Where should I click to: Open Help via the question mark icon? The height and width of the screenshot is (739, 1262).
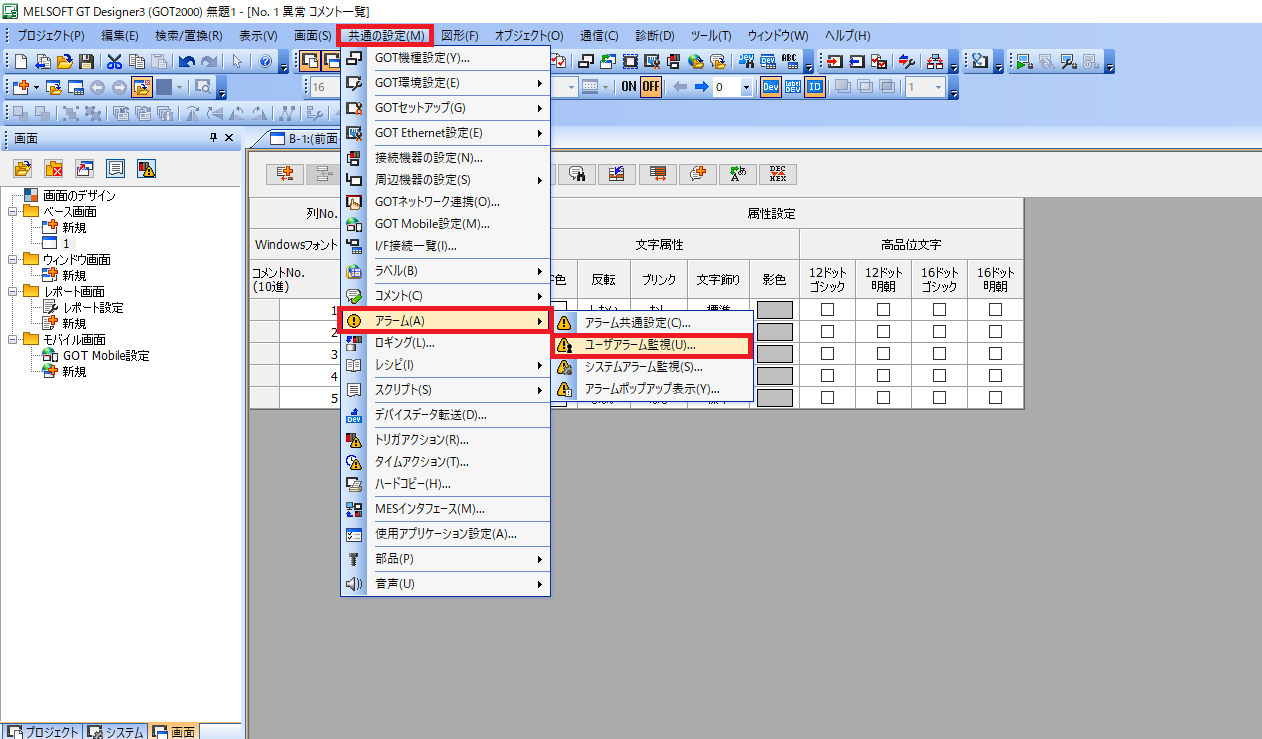(x=265, y=61)
